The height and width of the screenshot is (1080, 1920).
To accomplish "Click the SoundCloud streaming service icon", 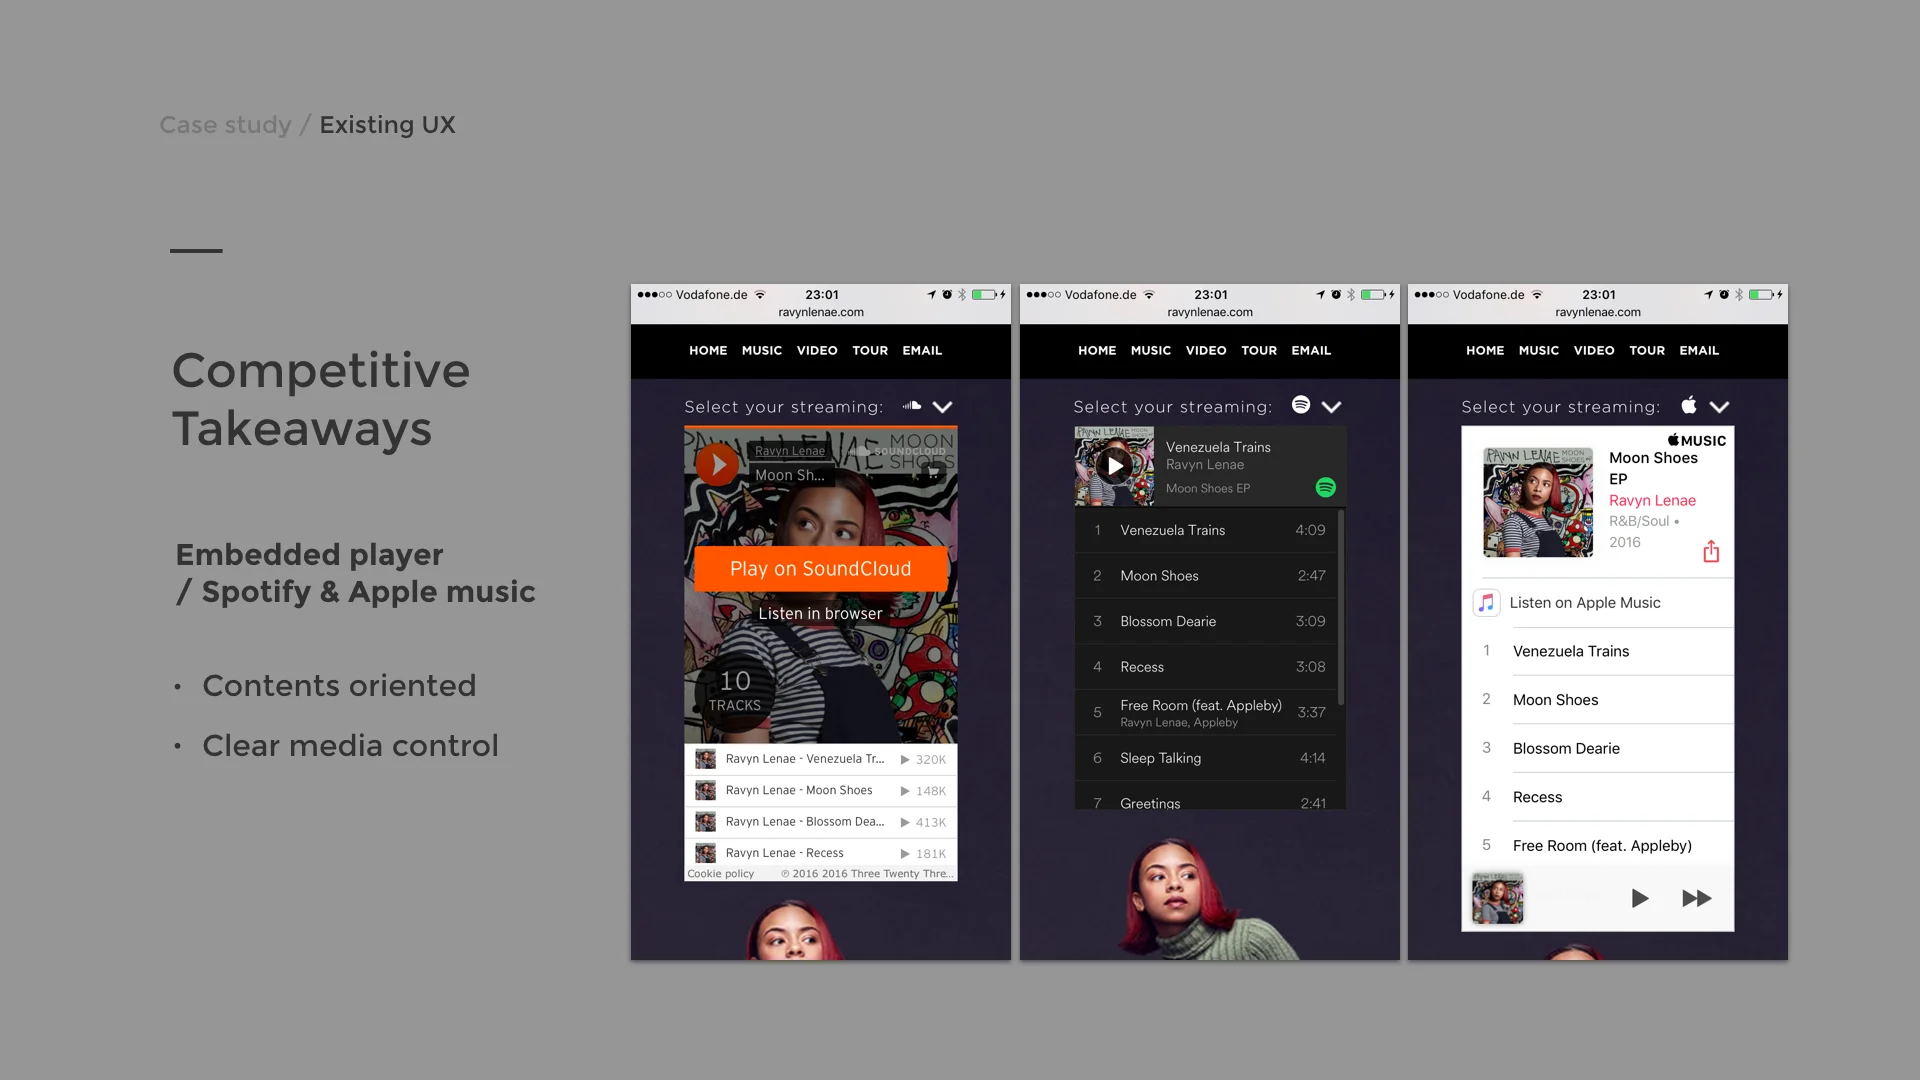I will point(912,406).
